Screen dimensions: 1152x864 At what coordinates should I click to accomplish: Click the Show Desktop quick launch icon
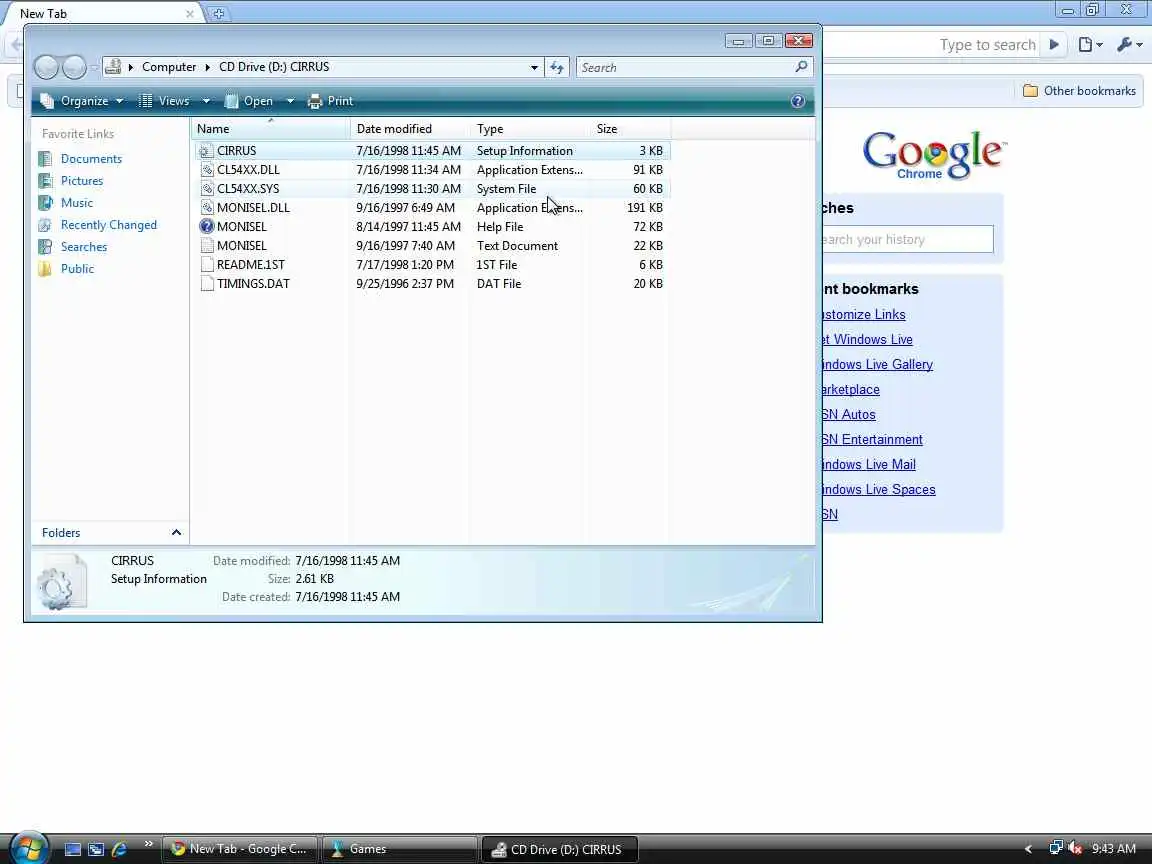pyautogui.click(x=73, y=849)
